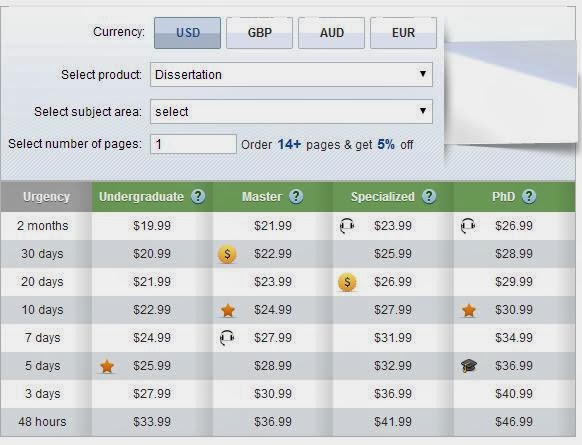Screen dimensions: 582x445
Task: Select the $25.99 Specialized 30 days price
Action: 393,254
